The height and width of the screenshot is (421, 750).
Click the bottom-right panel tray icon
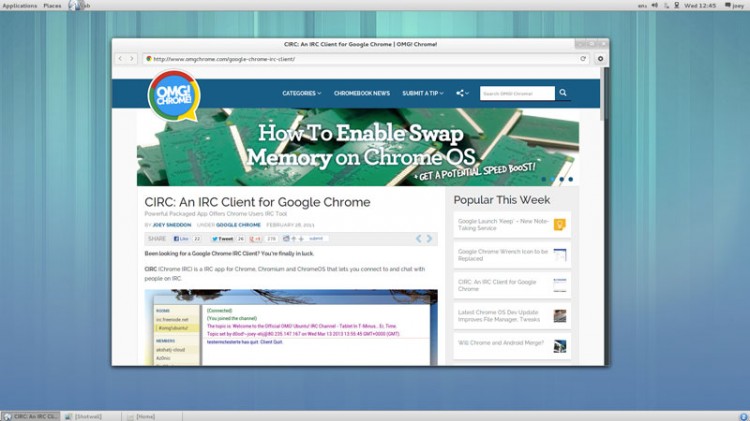tap(743, 417)
